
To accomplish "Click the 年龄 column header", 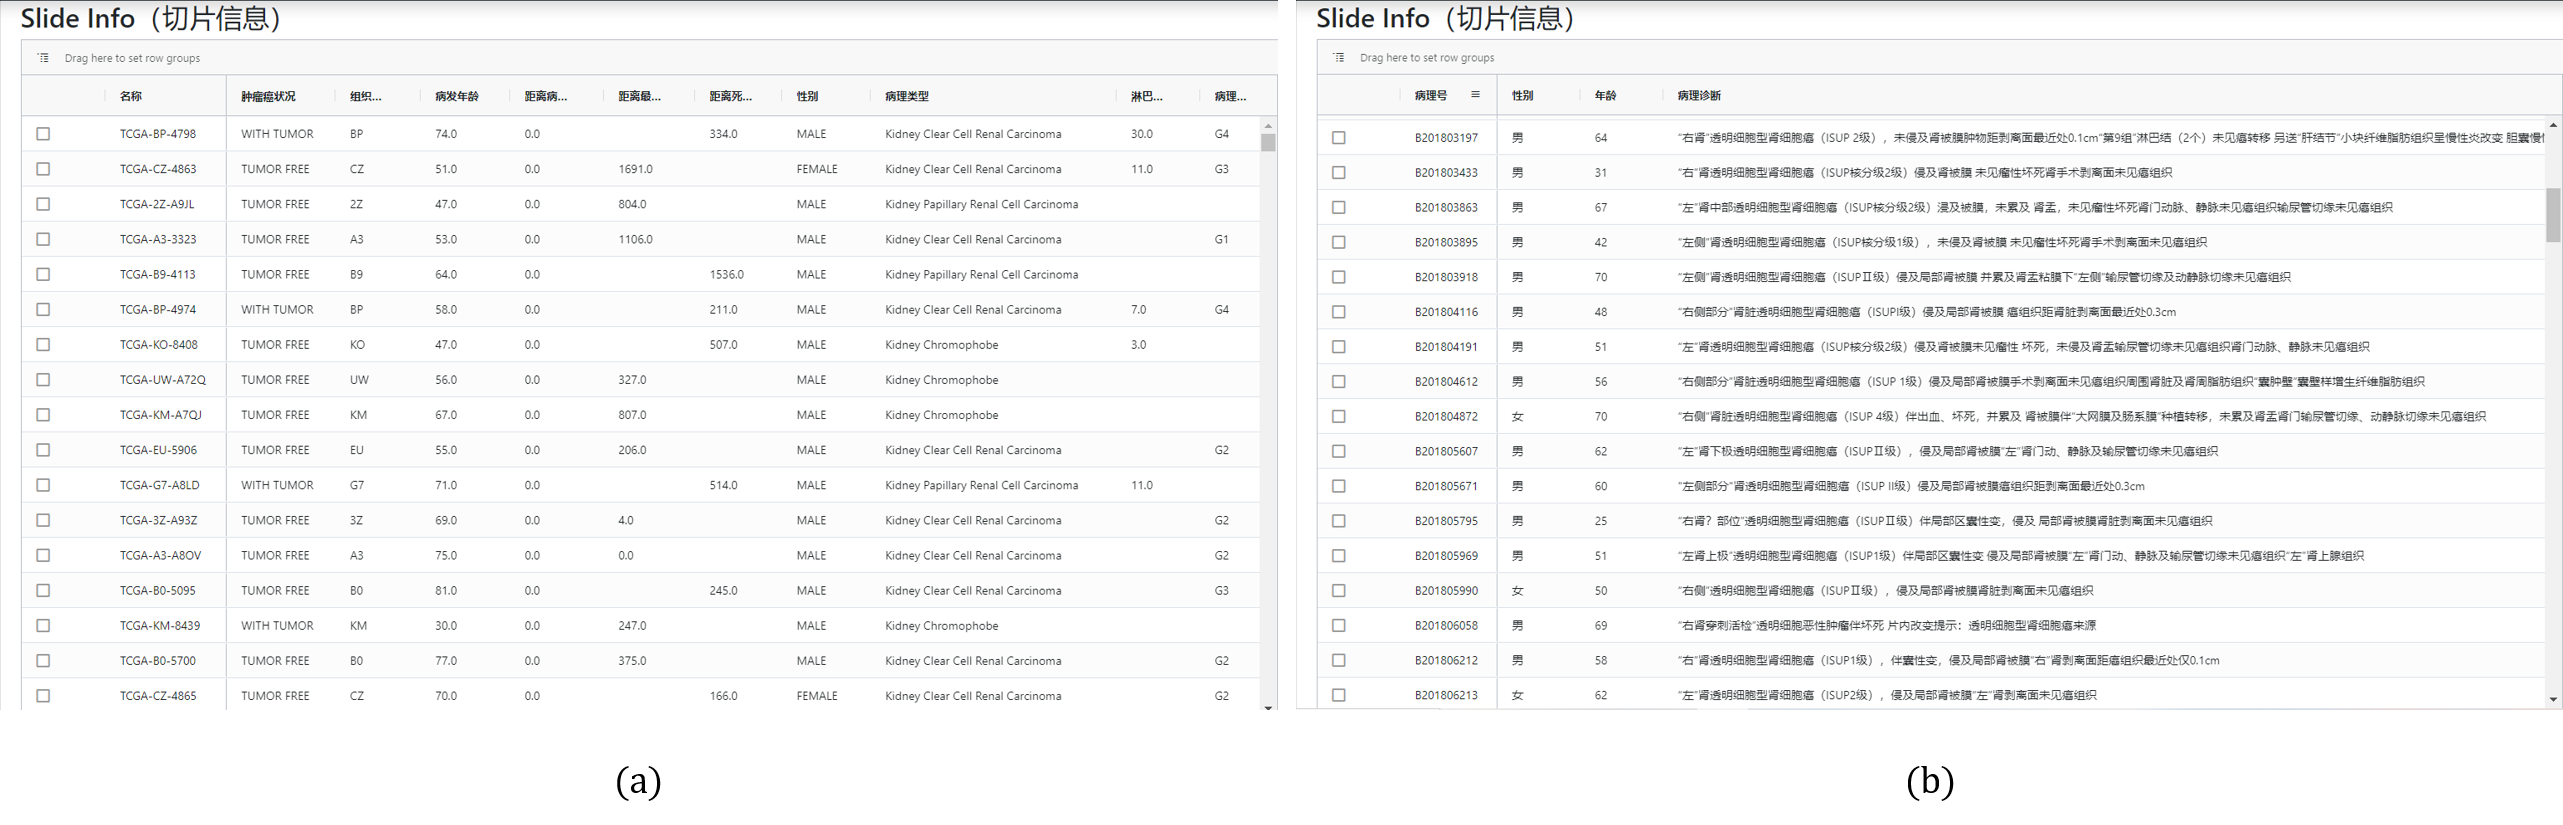I will pyautogui.click(x=1605, y=95).
